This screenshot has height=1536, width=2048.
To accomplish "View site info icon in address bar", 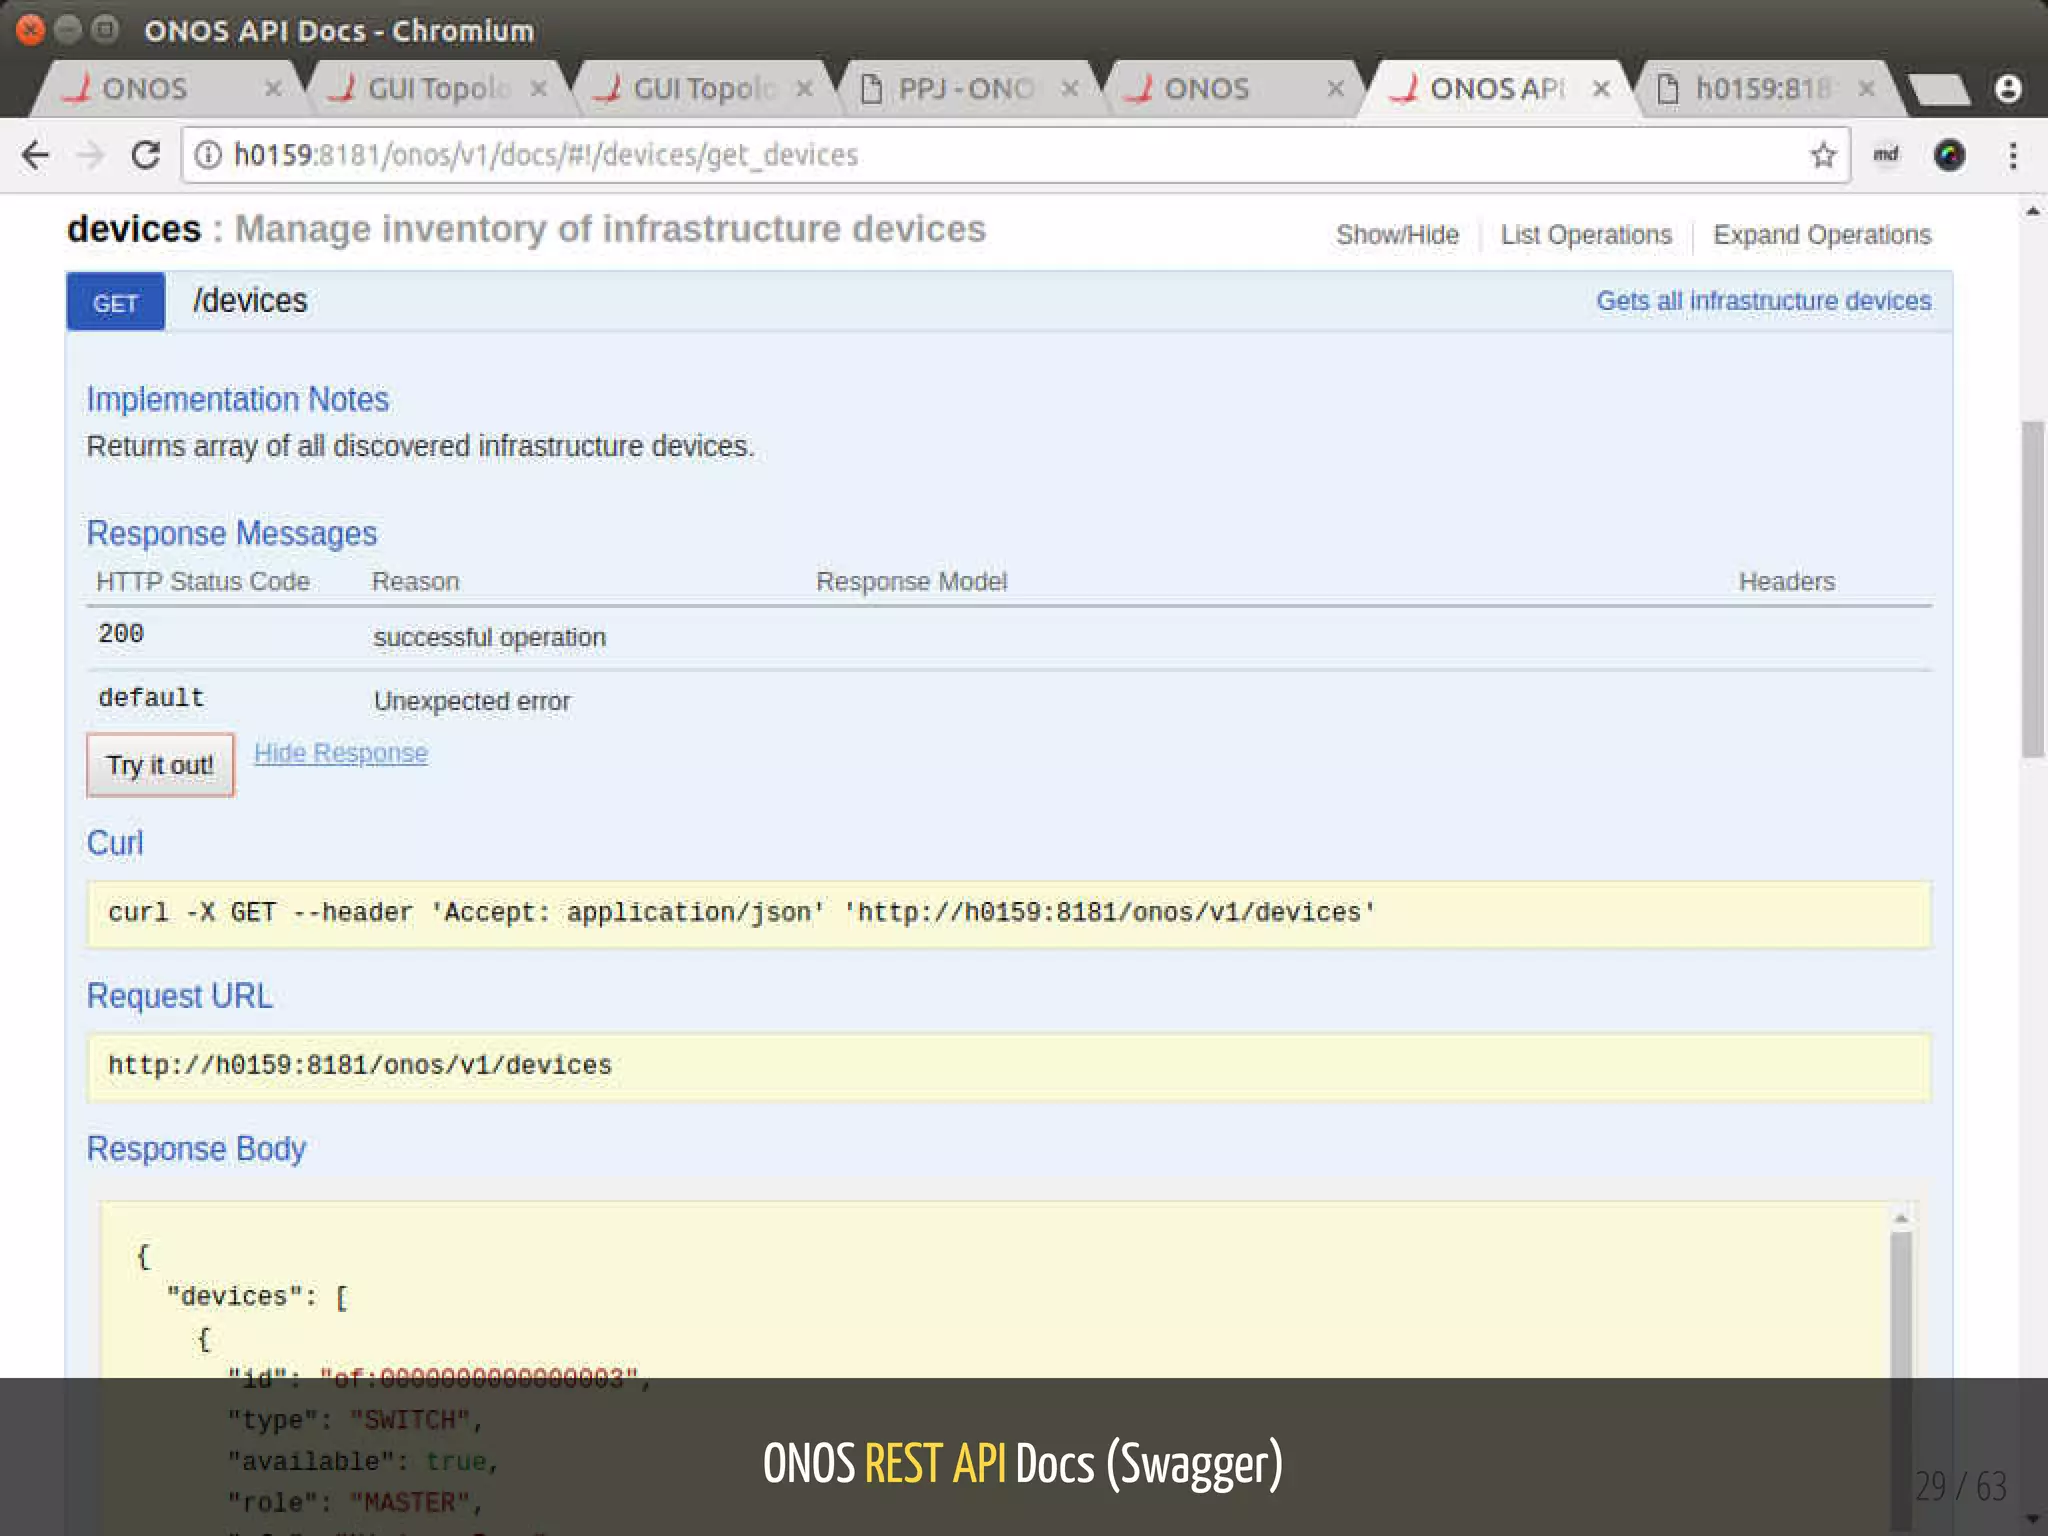I will click(x=208, y=155).
